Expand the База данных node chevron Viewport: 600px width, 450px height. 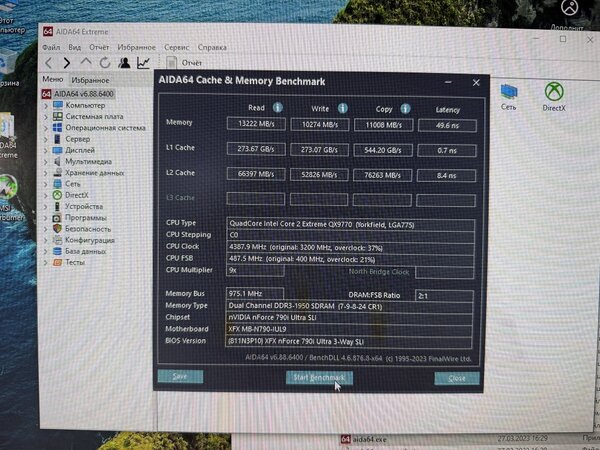46,252
